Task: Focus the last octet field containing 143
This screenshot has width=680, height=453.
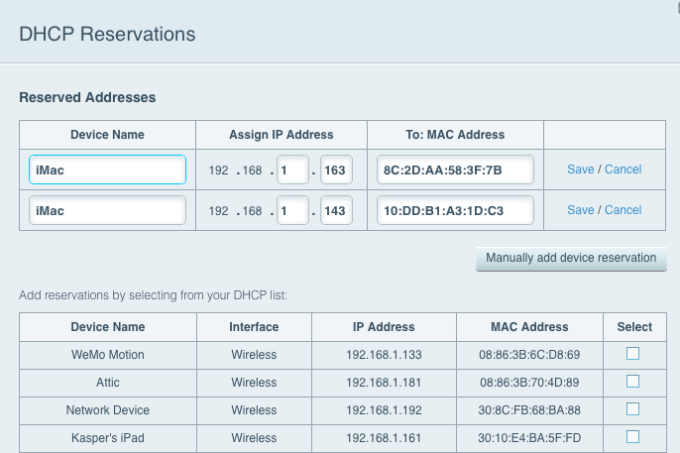Action: click(335, 210)
